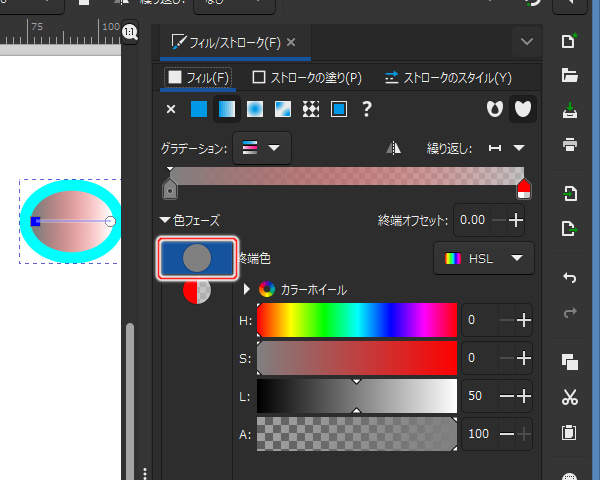Image resolution: width=600 pixels, height=480 pixels.
Task: Decrease the A value with minus
Action: [507, 434]
